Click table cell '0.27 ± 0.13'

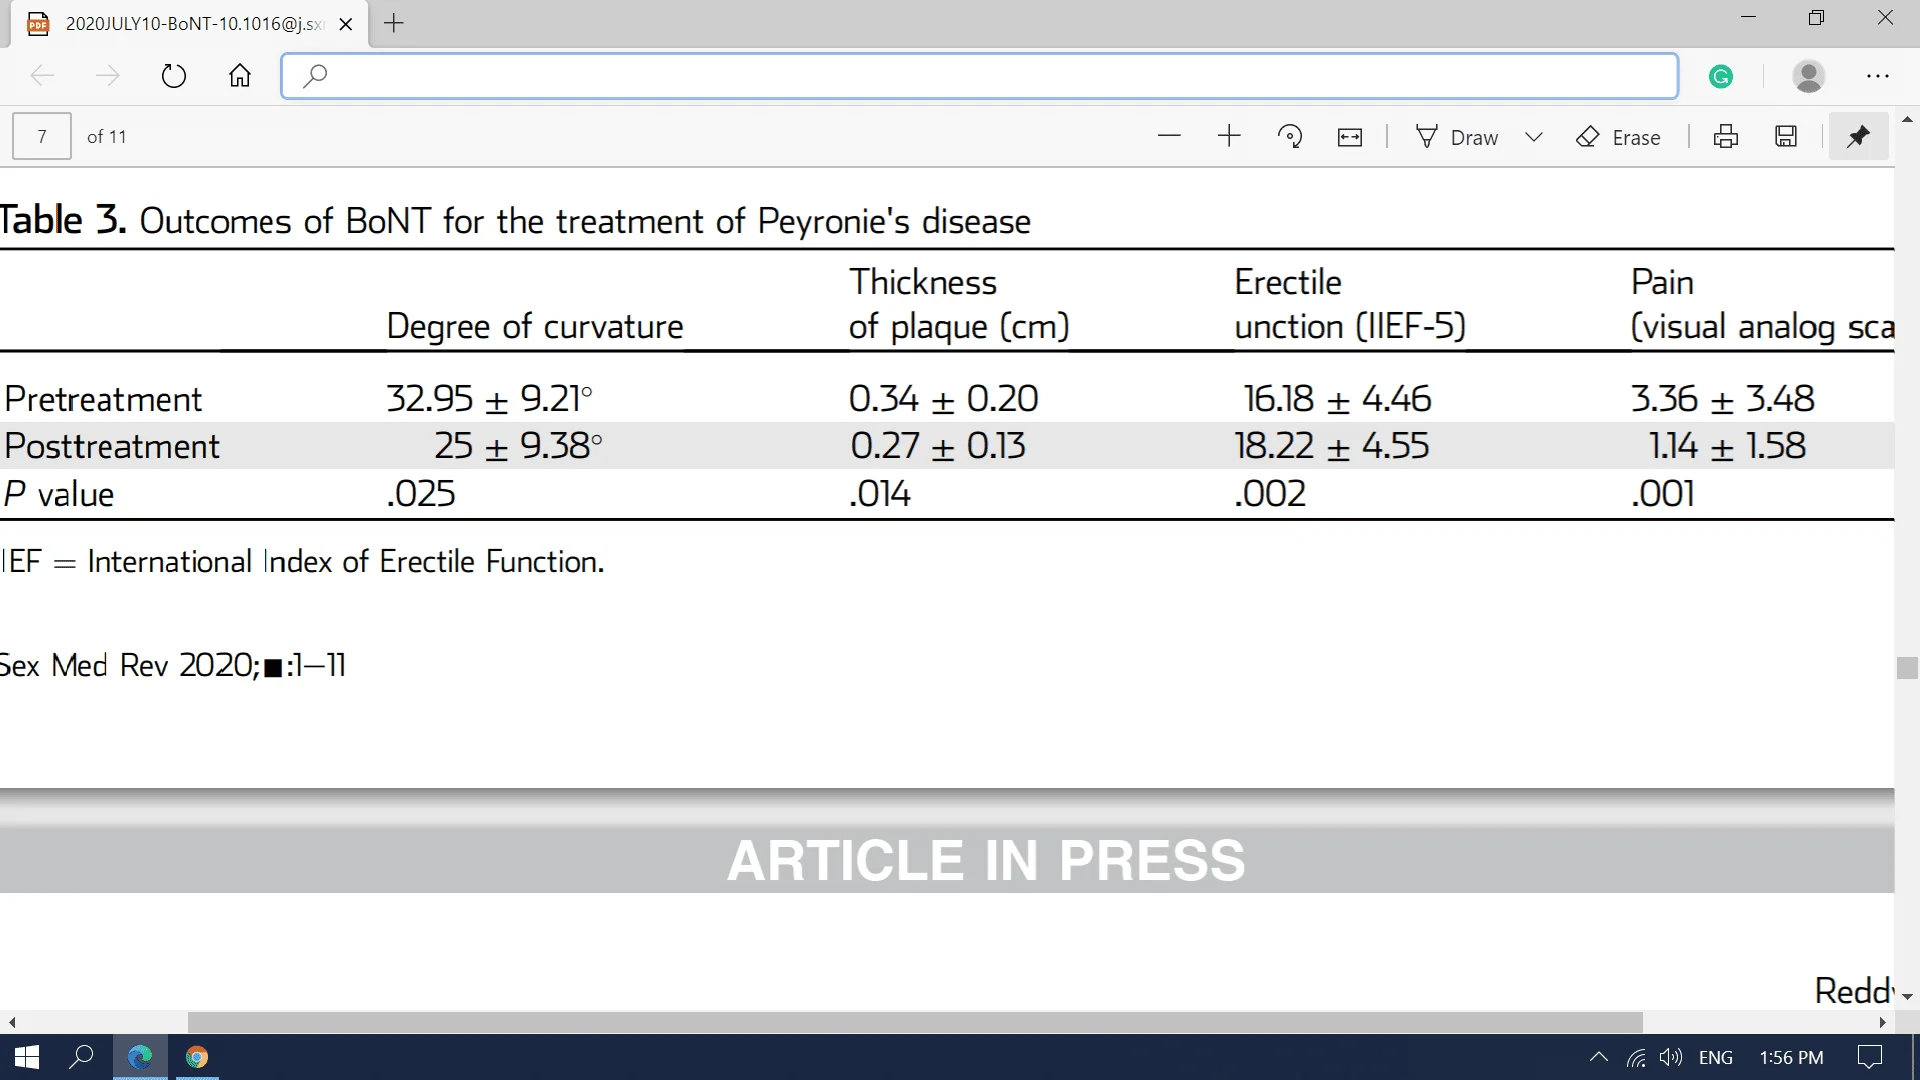click(938, 446)
